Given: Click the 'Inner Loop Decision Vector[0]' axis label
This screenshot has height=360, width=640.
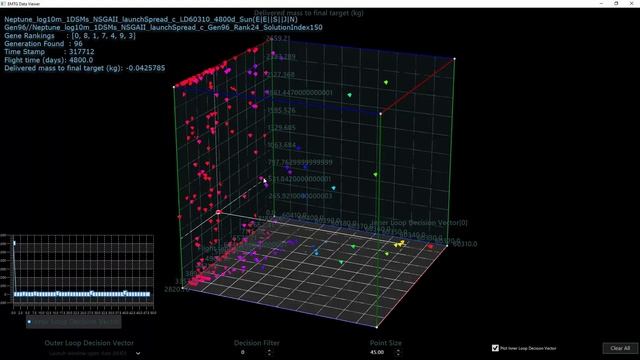Looking at the screenshot, I should (x=419, y=223).
